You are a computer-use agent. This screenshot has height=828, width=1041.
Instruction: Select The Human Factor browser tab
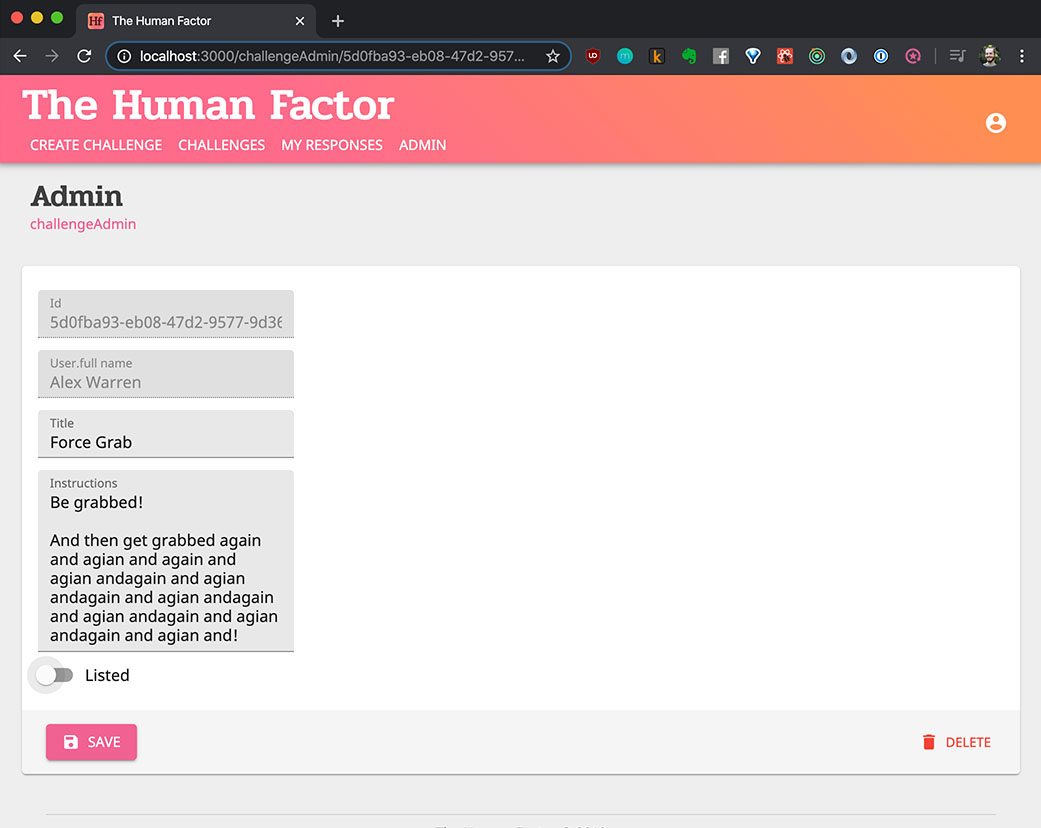(x=196, y=21)
